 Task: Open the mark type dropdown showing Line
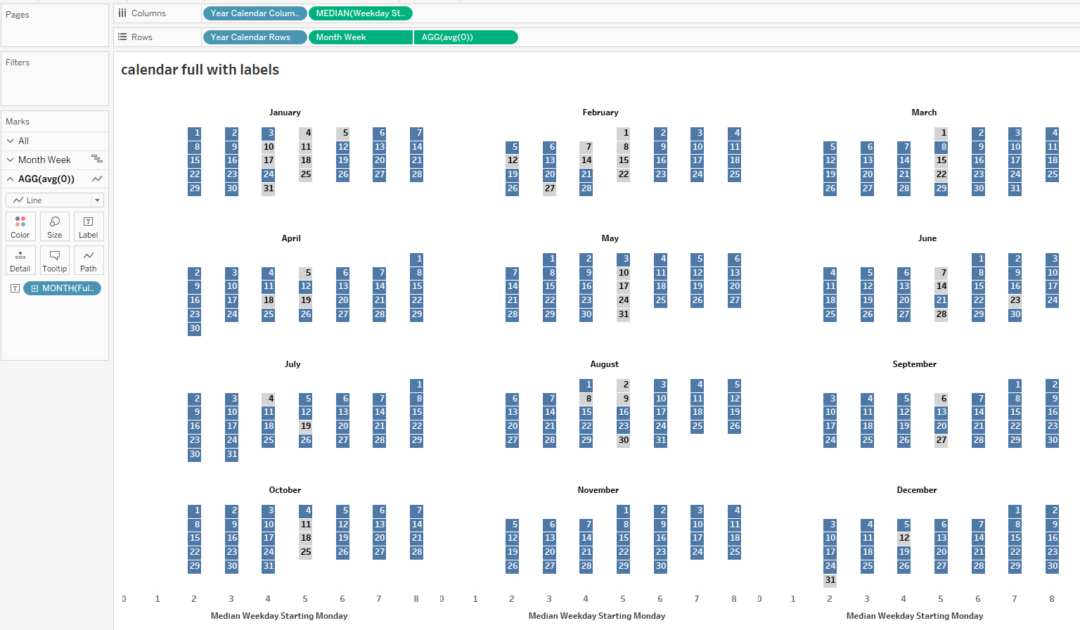[54, 199]
